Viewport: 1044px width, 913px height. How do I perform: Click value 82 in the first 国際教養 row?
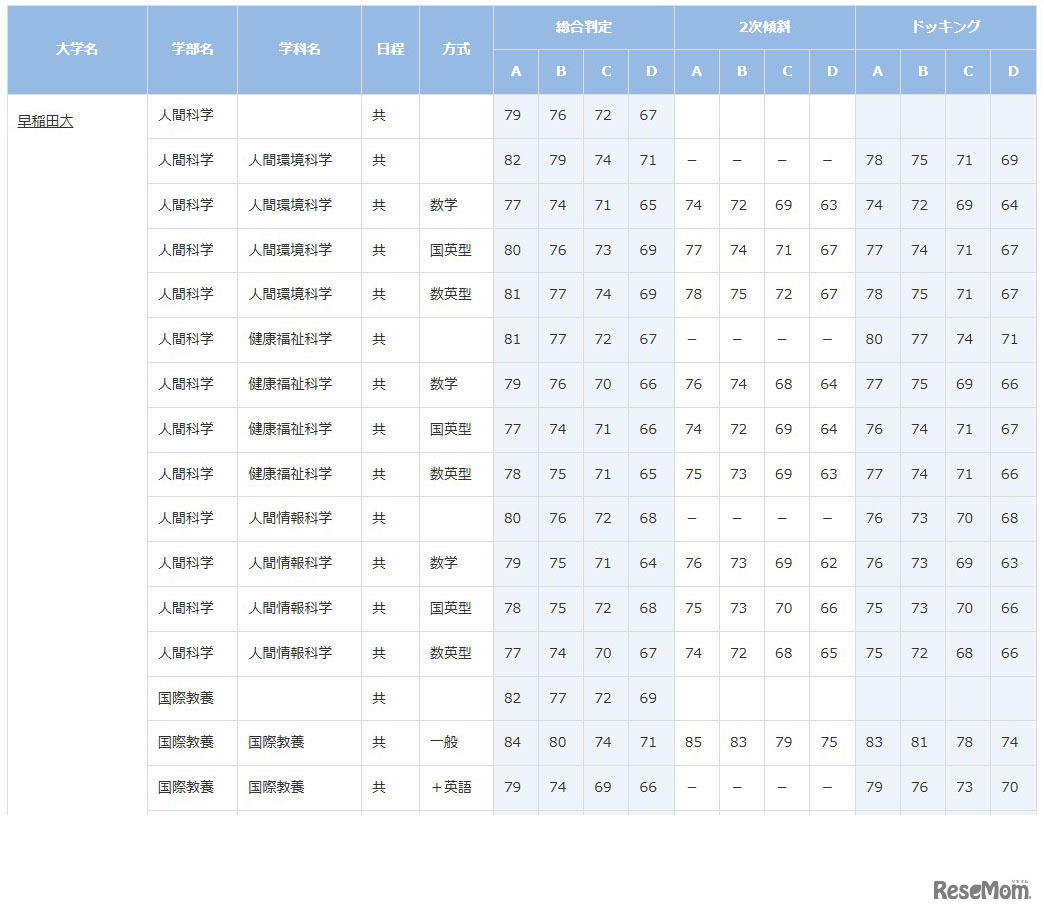(x=513, y=698)
